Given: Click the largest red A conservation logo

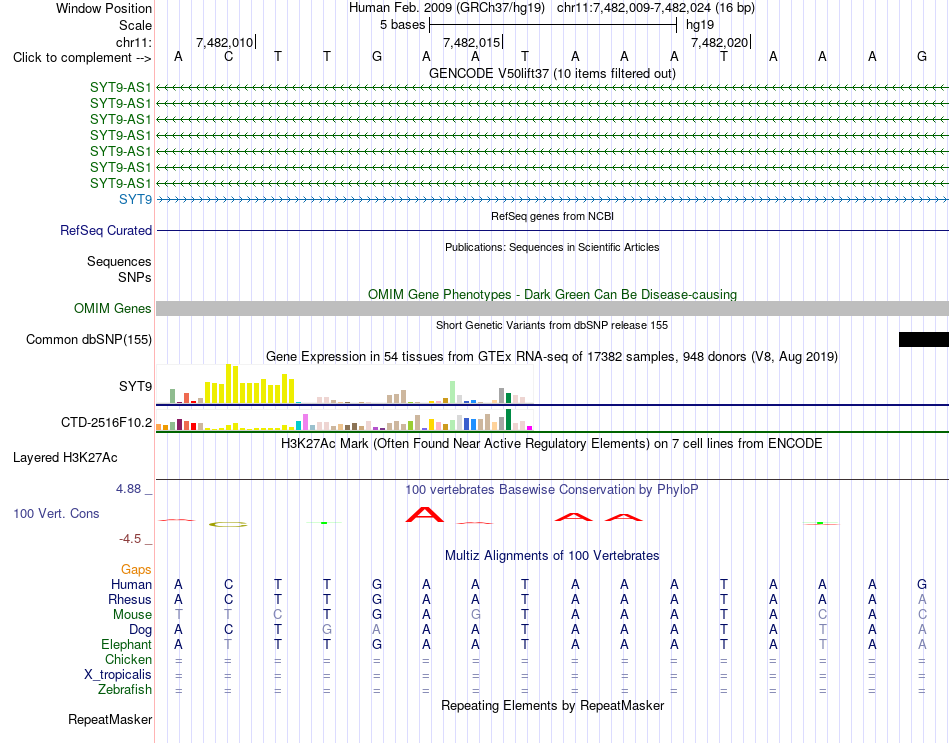Looking at the screenshot, I should (425, 515).
